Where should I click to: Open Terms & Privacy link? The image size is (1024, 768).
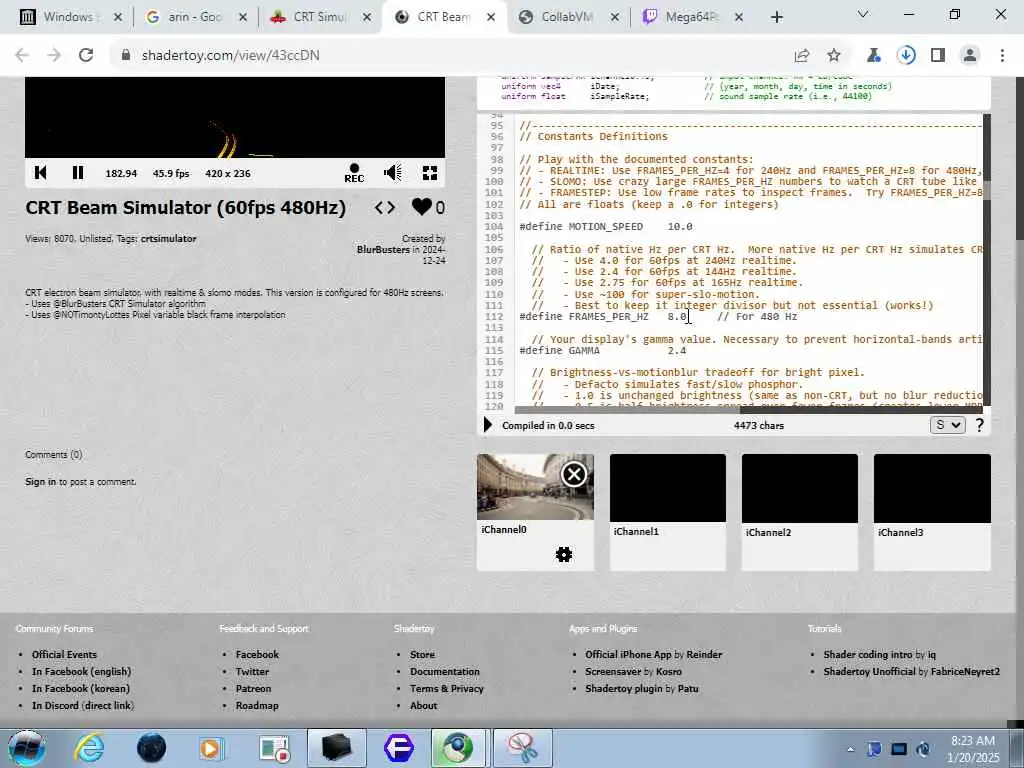tap(447, 688)
